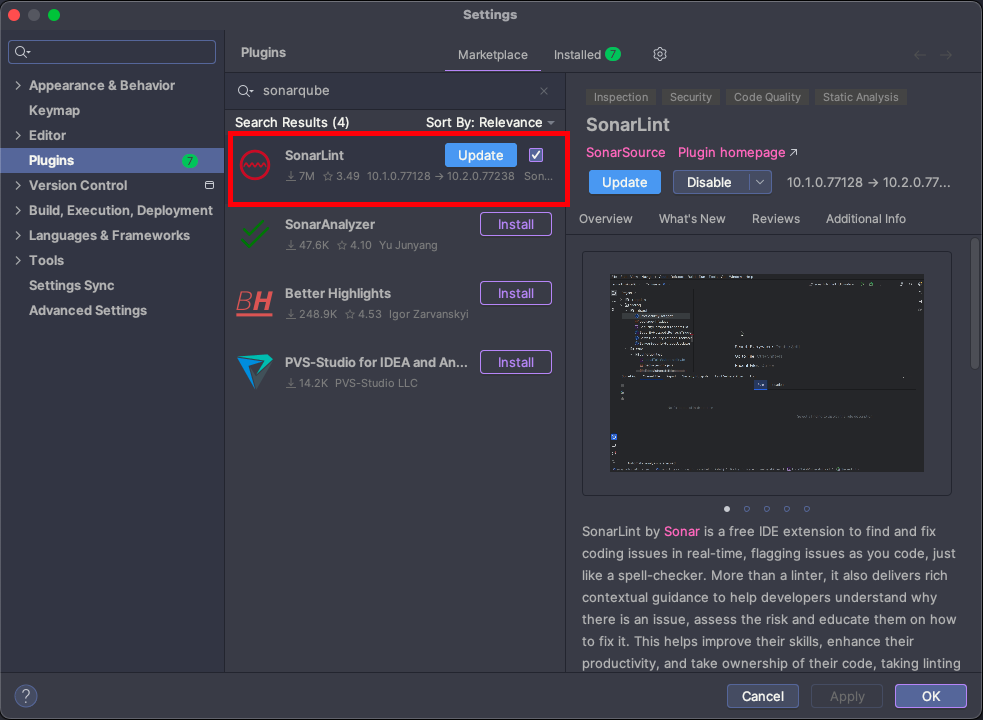
Task: Click the SonarLint plugin logo icon
Action: pos(255,165)
